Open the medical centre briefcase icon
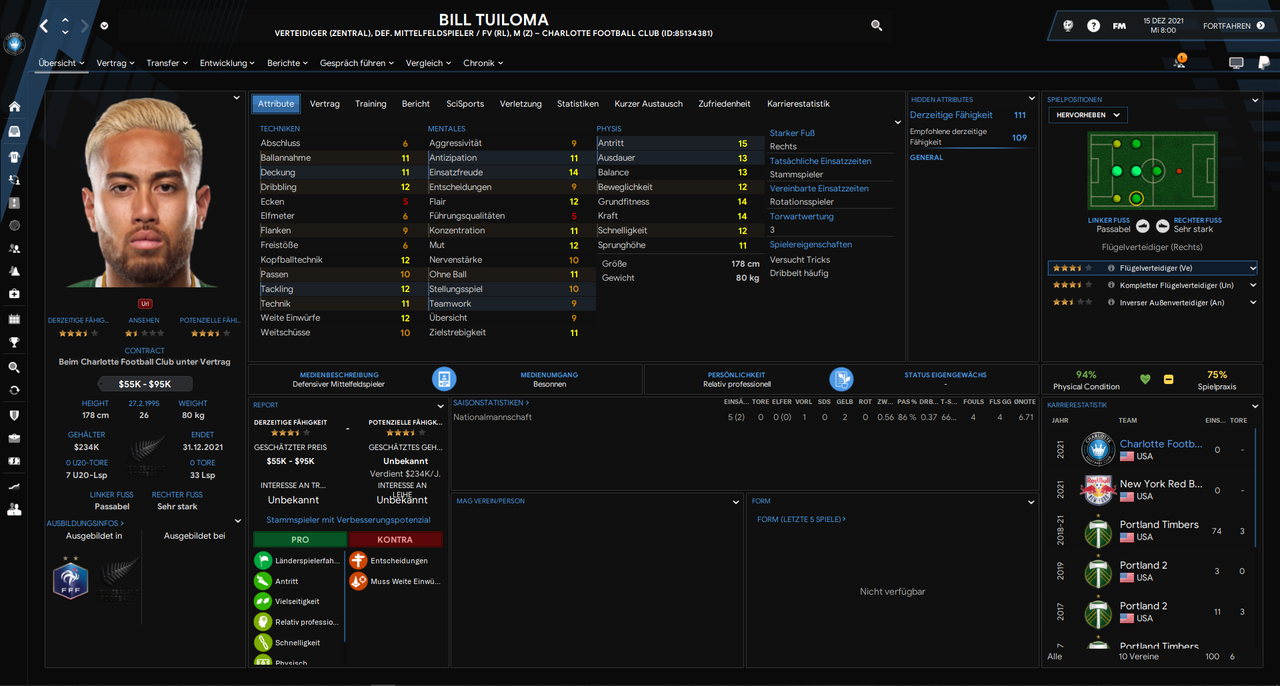This screenshot has height=686, width=1280. [14, 294]
